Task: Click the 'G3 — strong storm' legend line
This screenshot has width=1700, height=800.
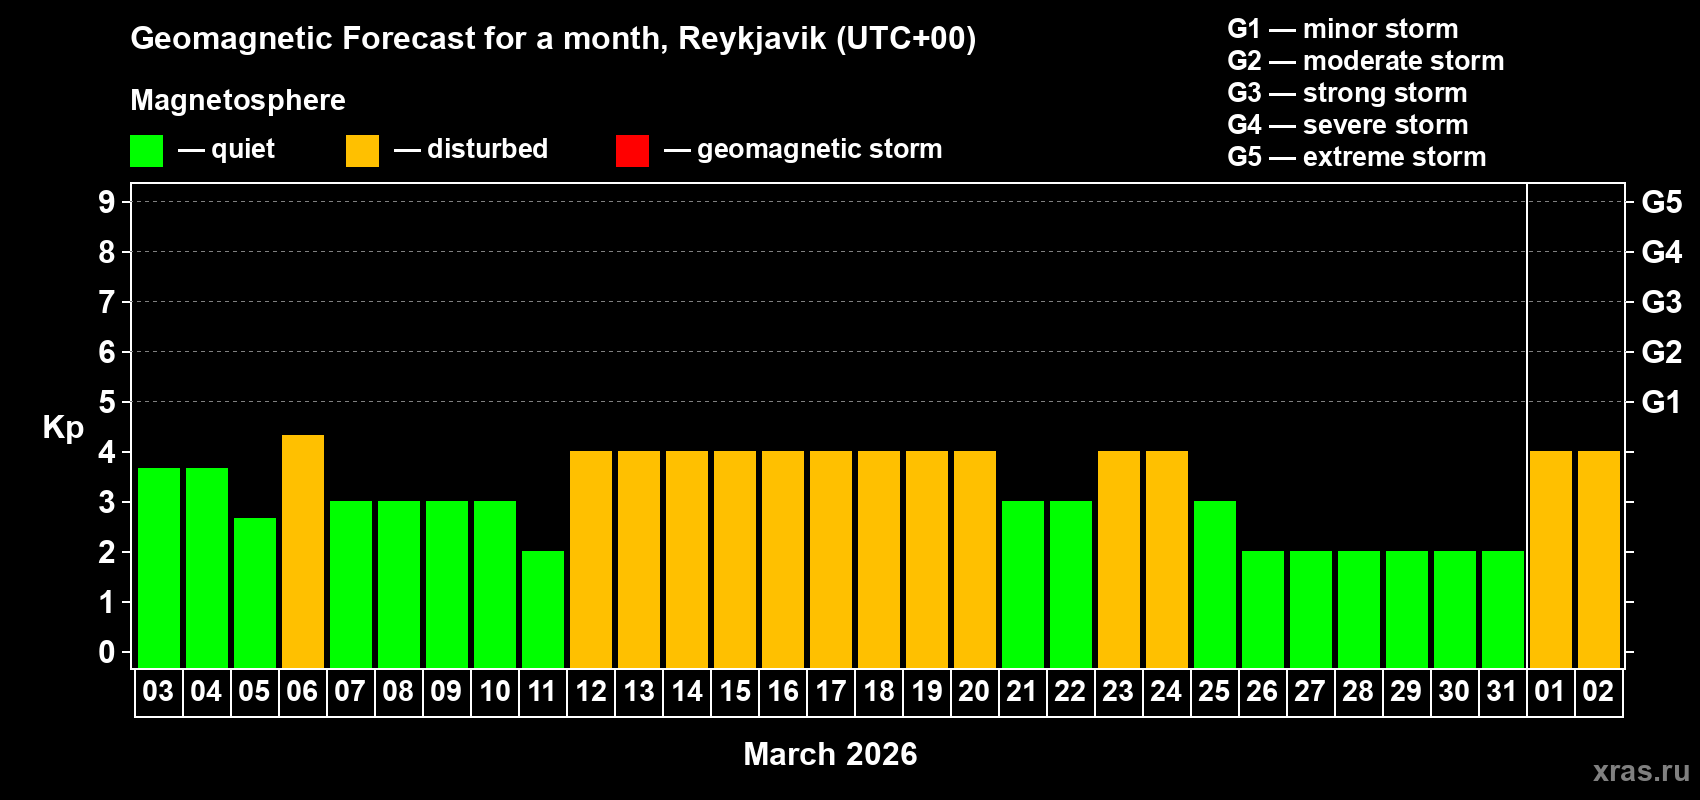Action: [x=1348, y=93]
